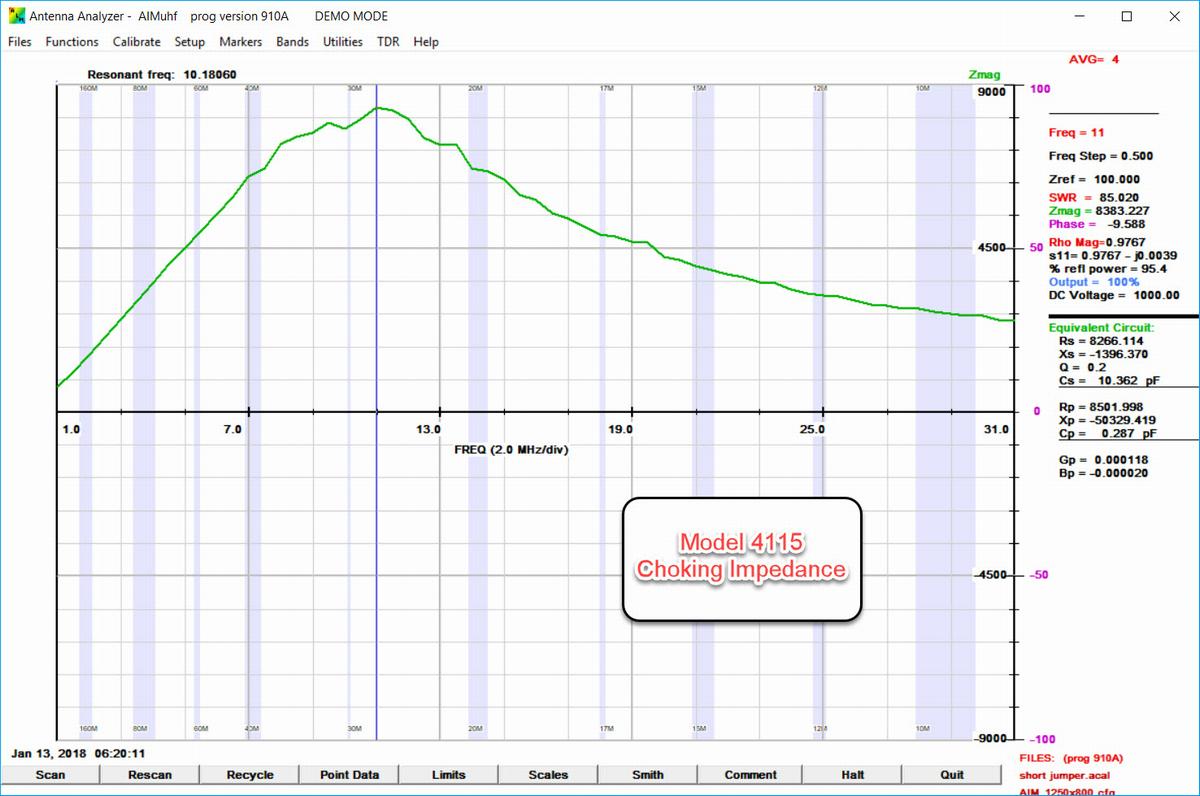1200x796 pixels.
Task: Open the TDR menu
Action: [387, 42]
